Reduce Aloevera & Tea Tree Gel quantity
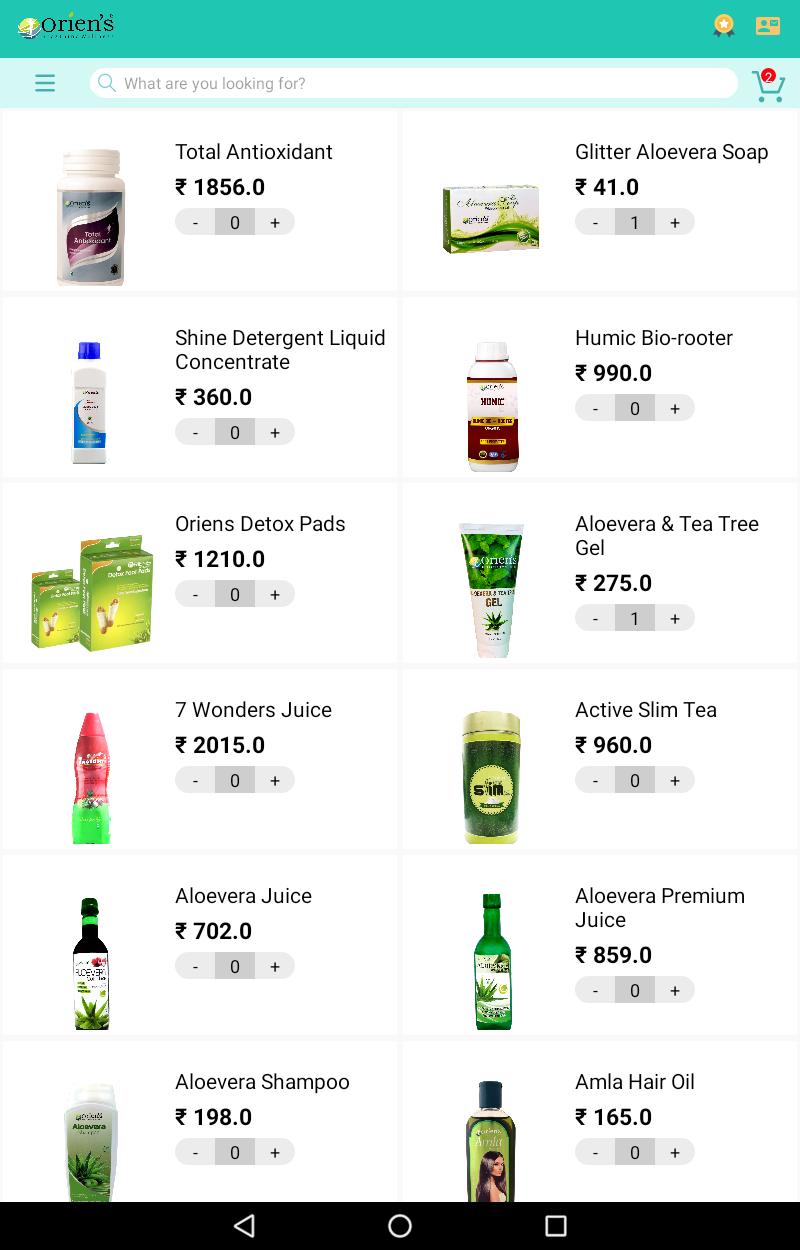This screenshot has height=1250, width=800. pyautogui.click(x=595, y=618)
